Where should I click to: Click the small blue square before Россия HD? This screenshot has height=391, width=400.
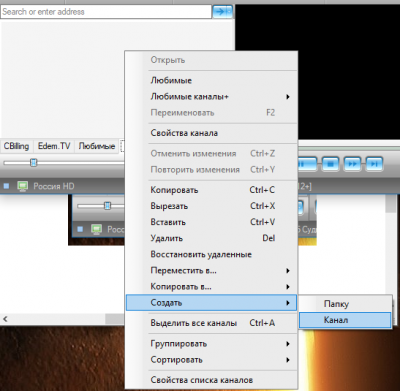6,186
